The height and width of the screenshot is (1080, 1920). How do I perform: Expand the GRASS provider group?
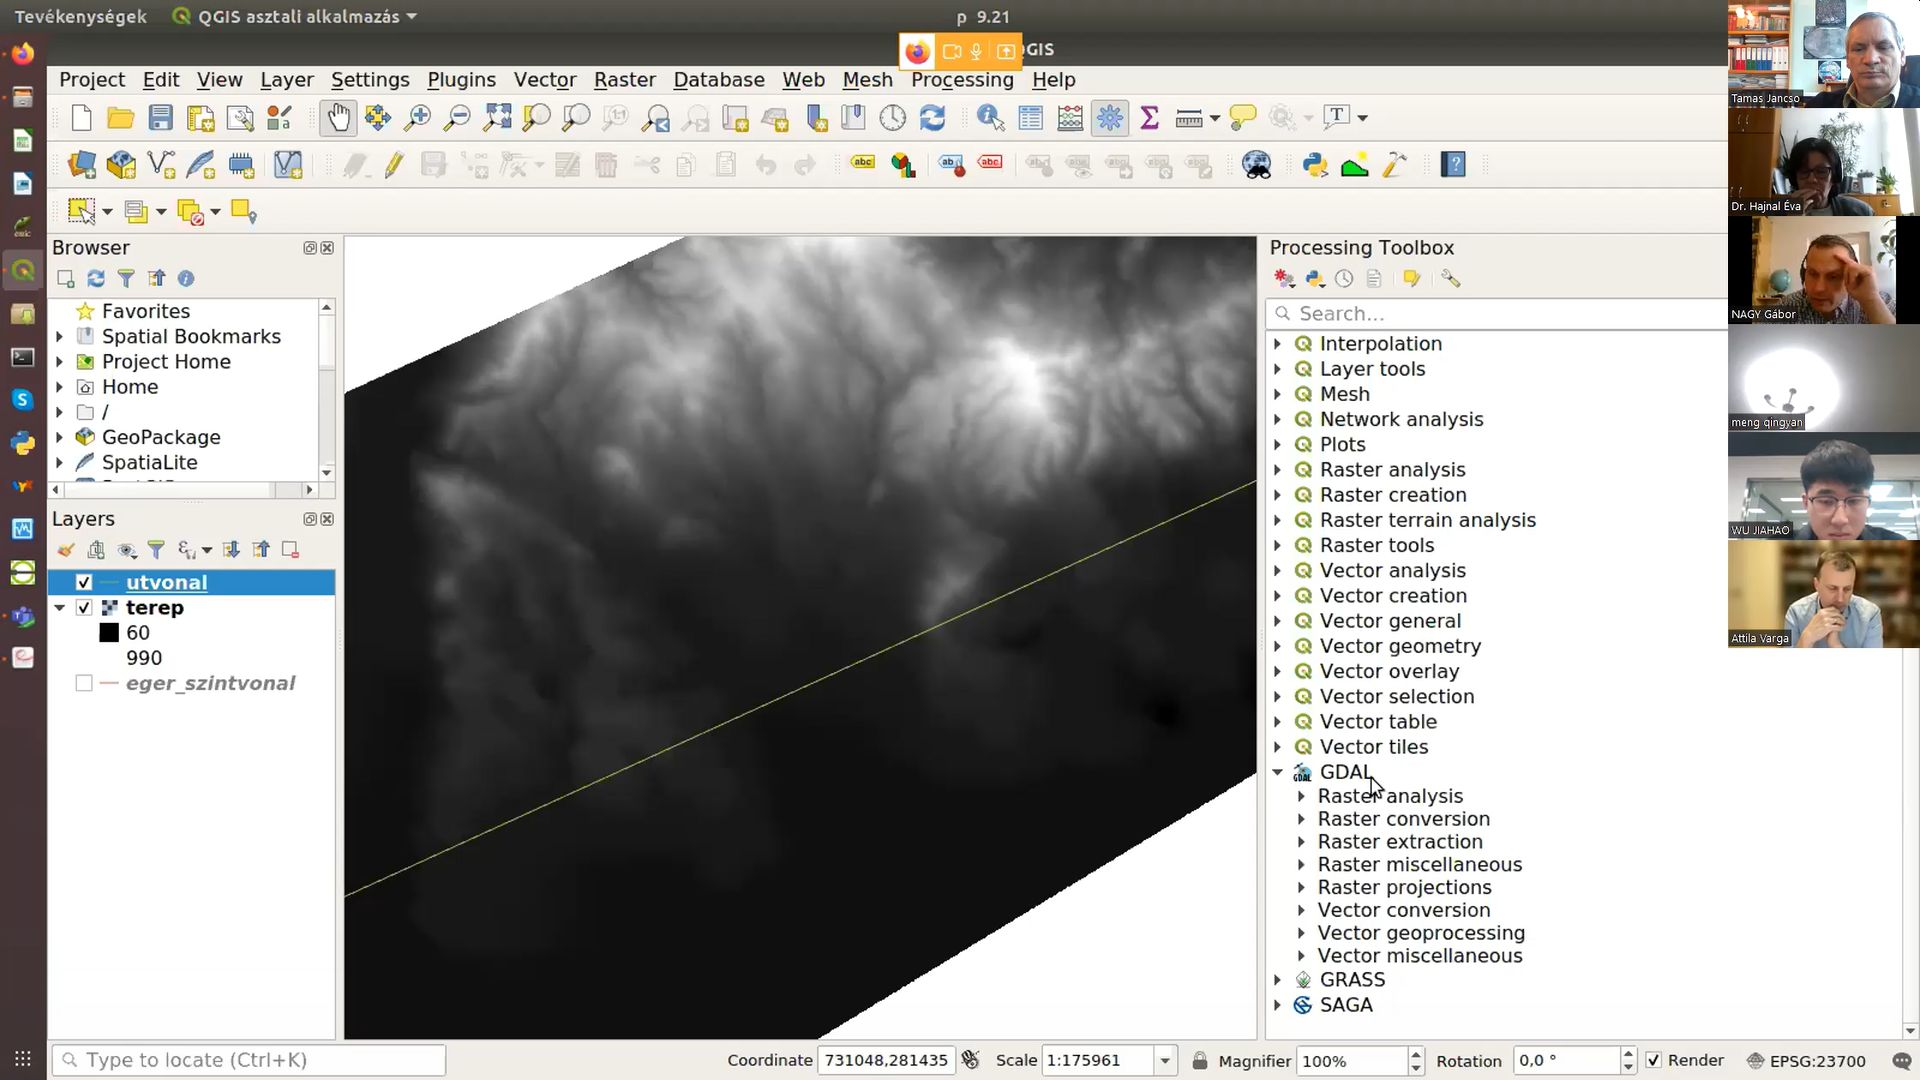[1278, 980]
